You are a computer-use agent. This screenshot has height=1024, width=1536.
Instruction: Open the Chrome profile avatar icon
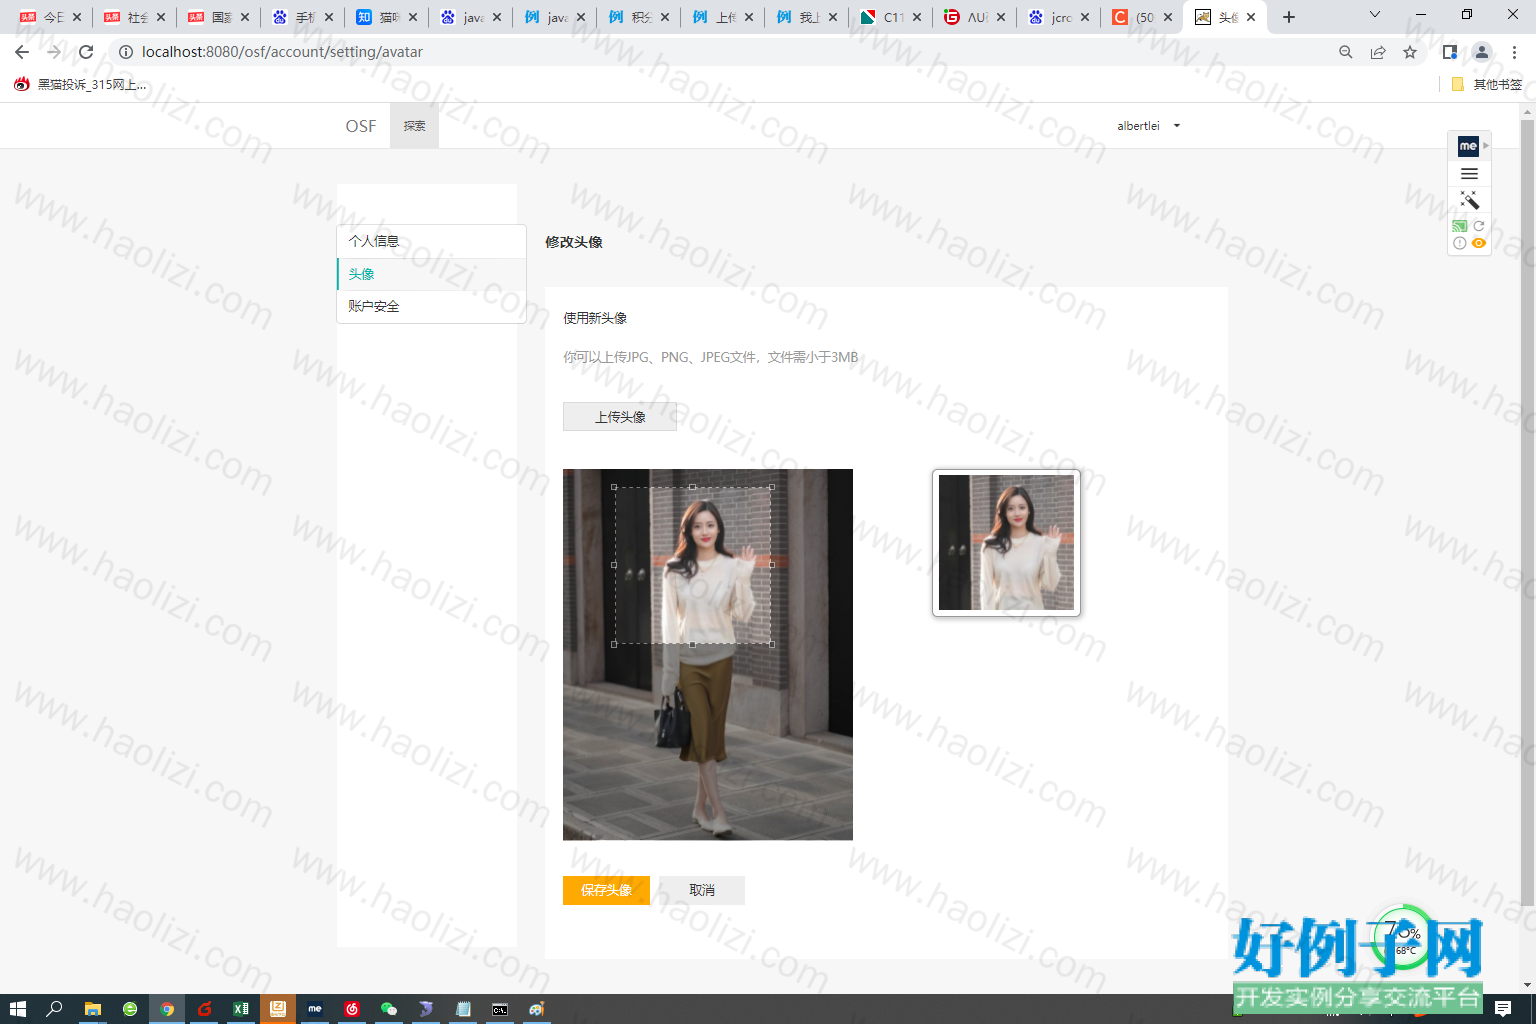(x=1482, y=52)
